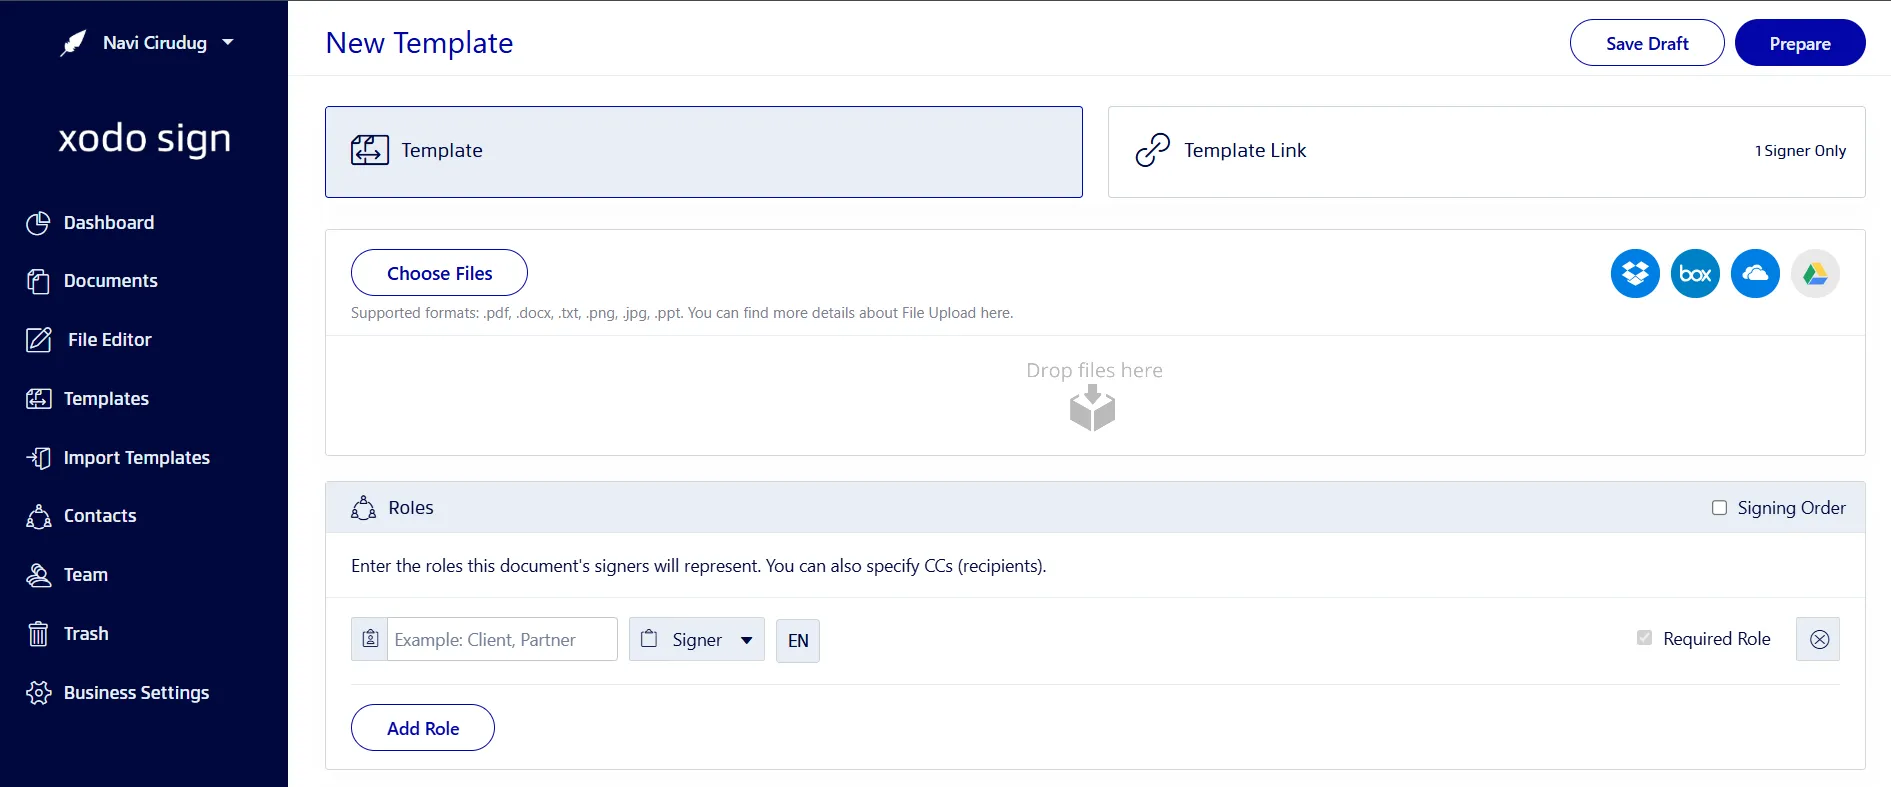The image size is (1891, 787).
Task: Click the Team people icon
Action: [x=38, y=575]
